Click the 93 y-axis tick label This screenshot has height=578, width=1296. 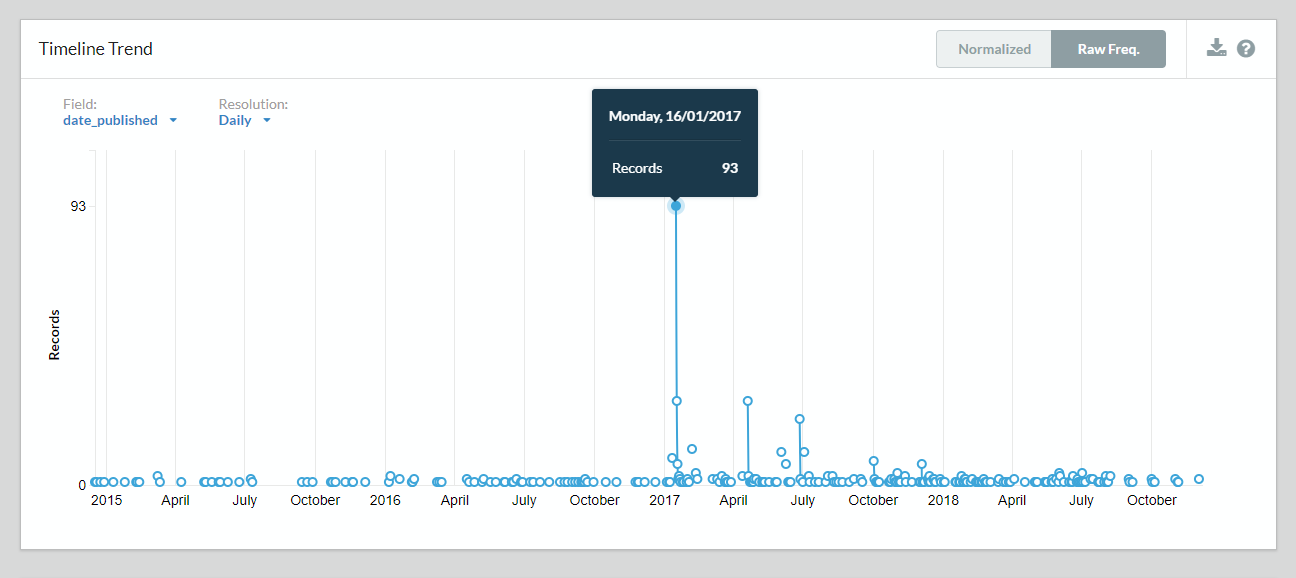tap(78, 206)
